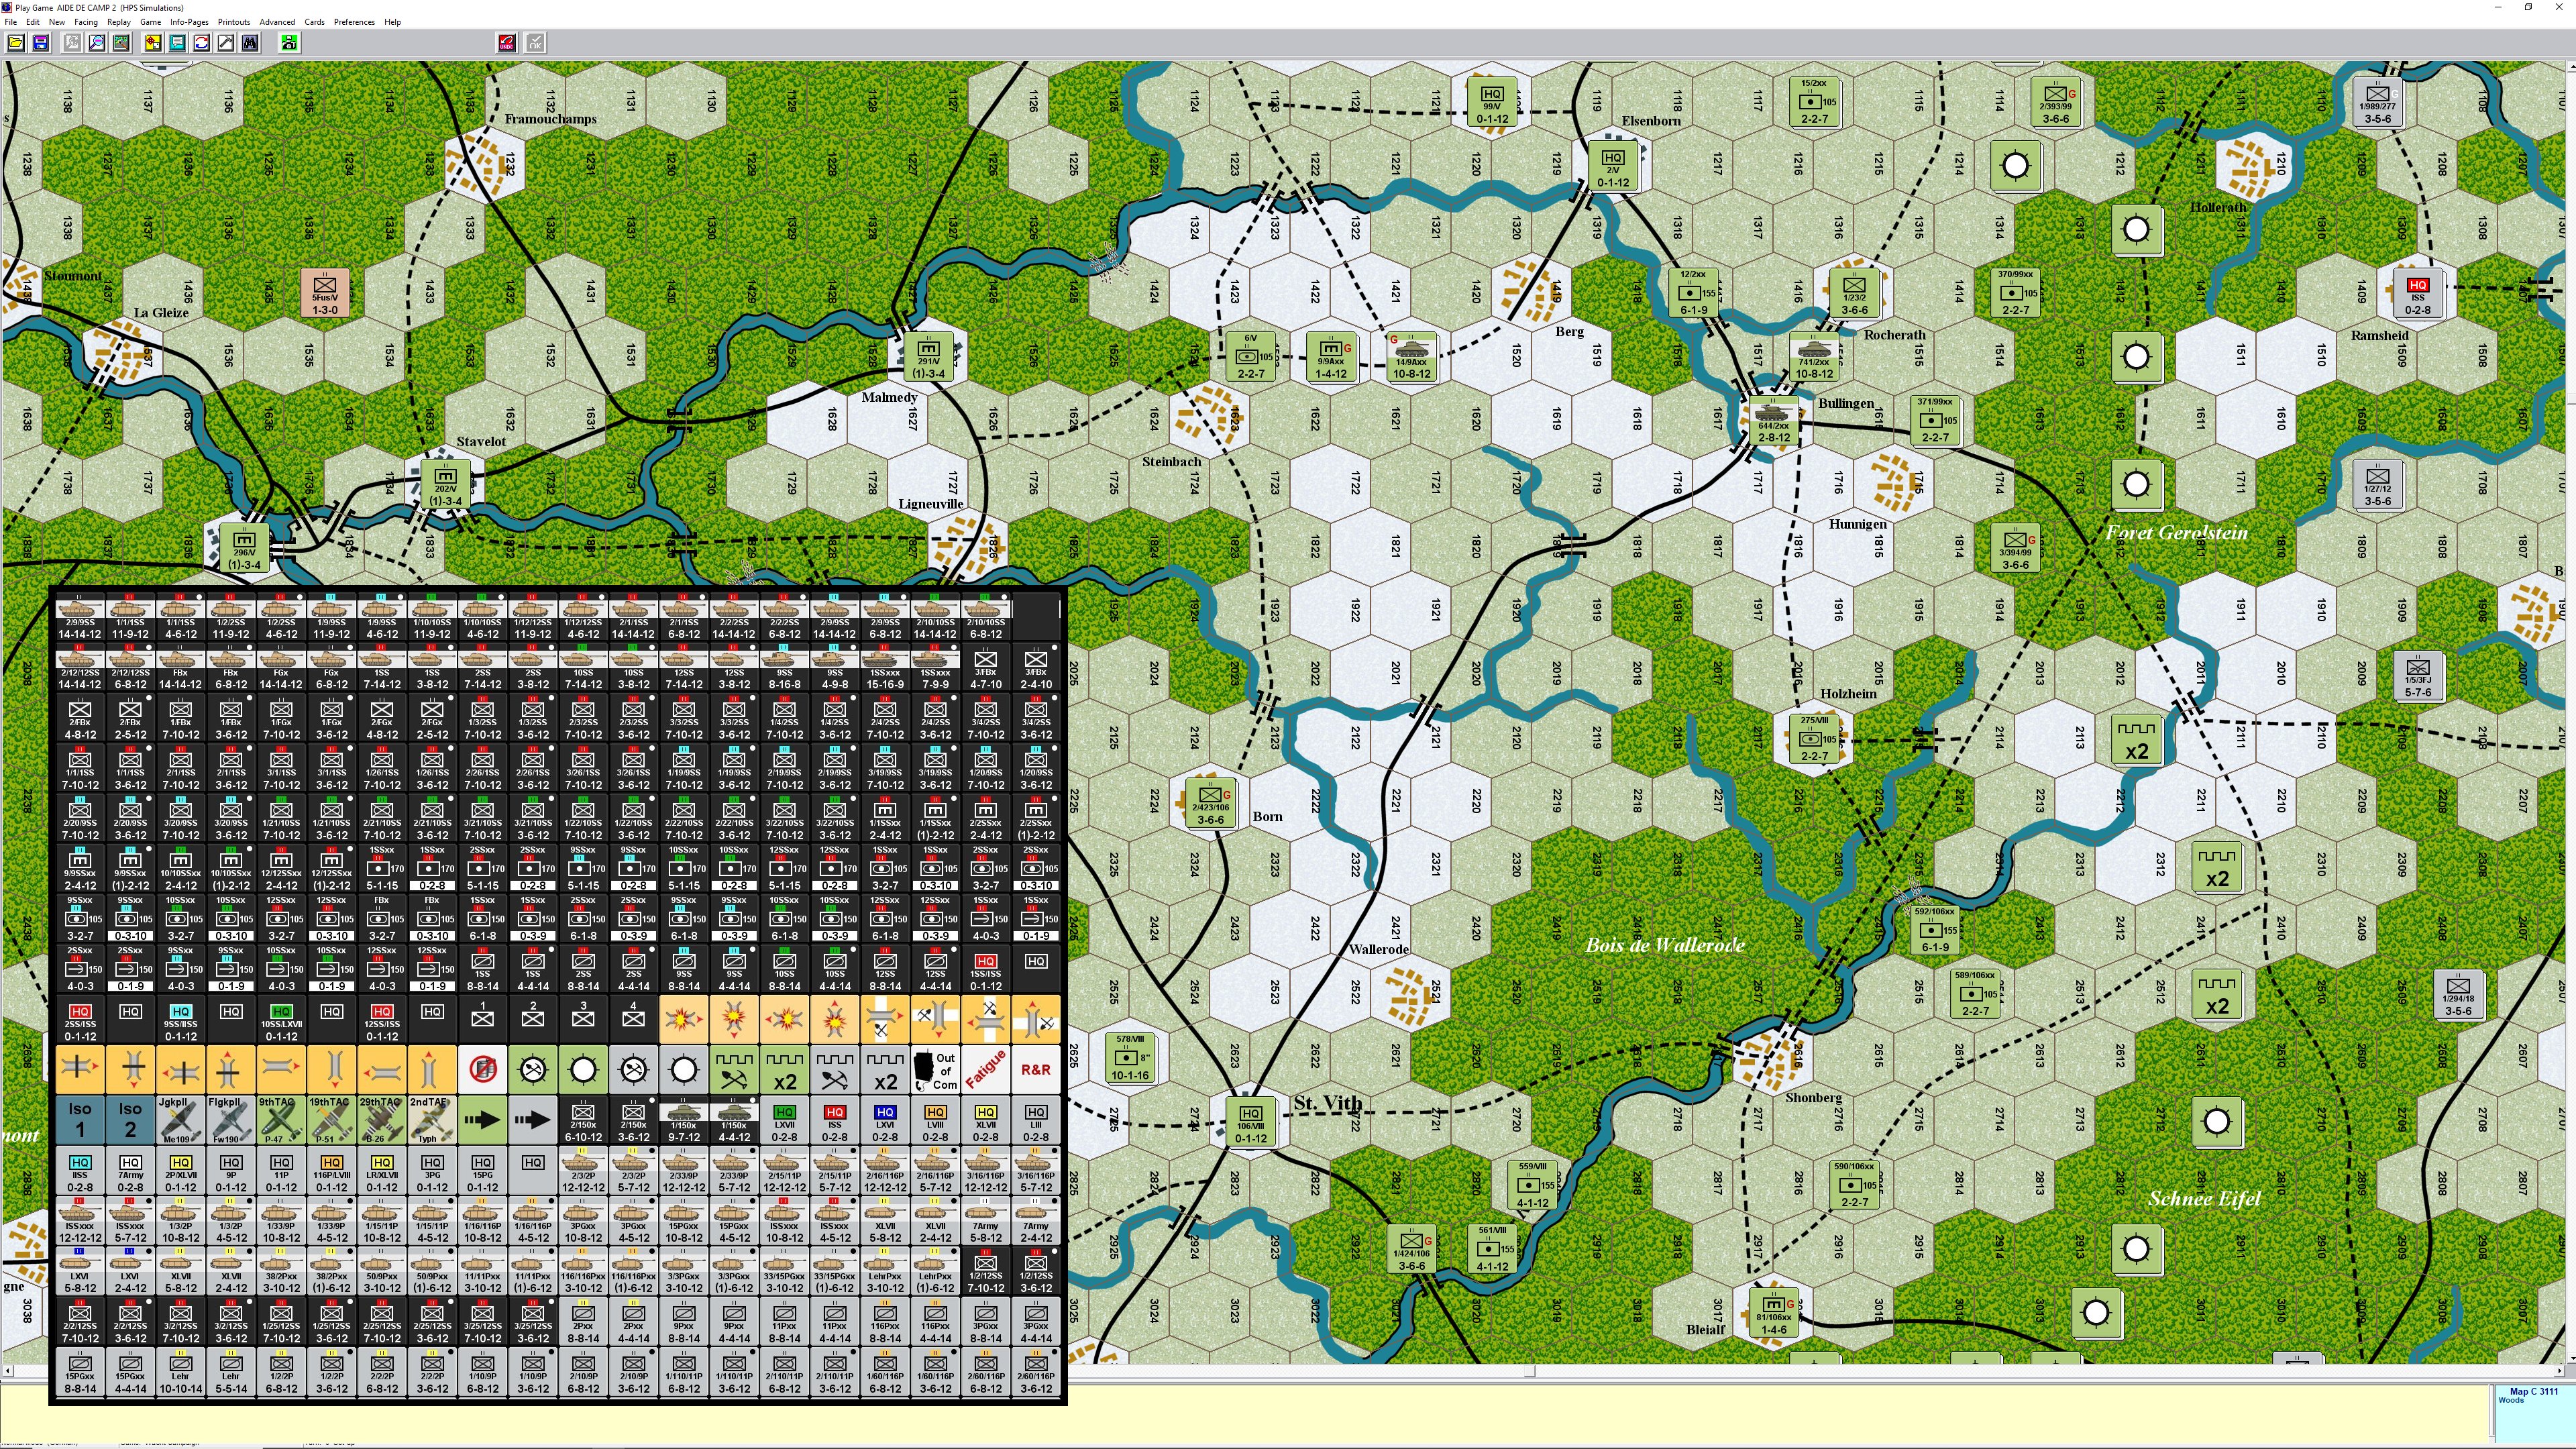The image size is (2576, 1449).
Task: Open the Info-Pages menu
Action: coord(189,22)
